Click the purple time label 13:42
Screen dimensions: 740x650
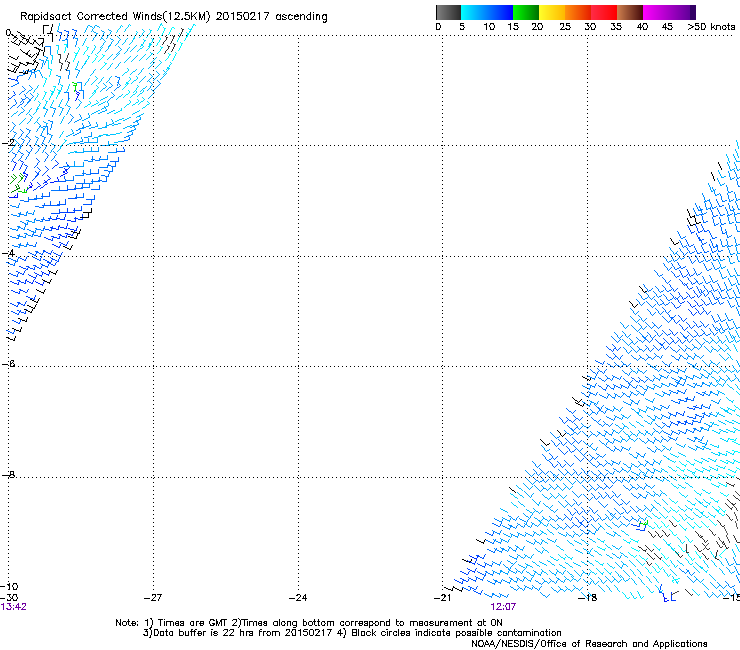(x=13, y=607)
